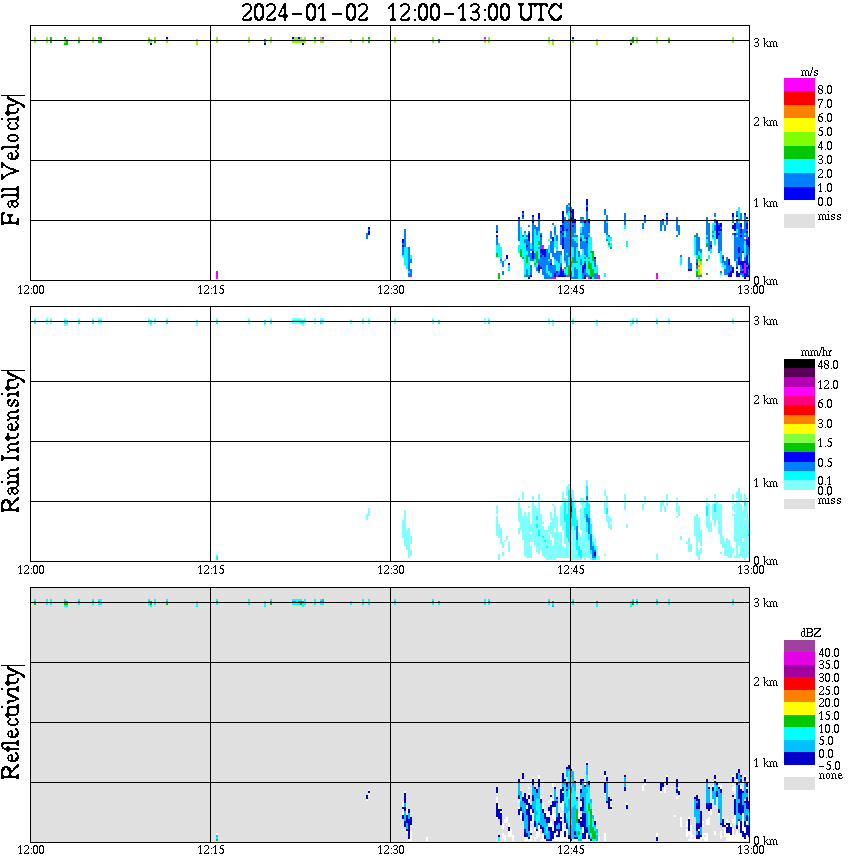Image resolution: width=850 pixels, height=868 pixels.
Task: Click the Rain Intensity axis label
Action: click(x=11, y=441)
